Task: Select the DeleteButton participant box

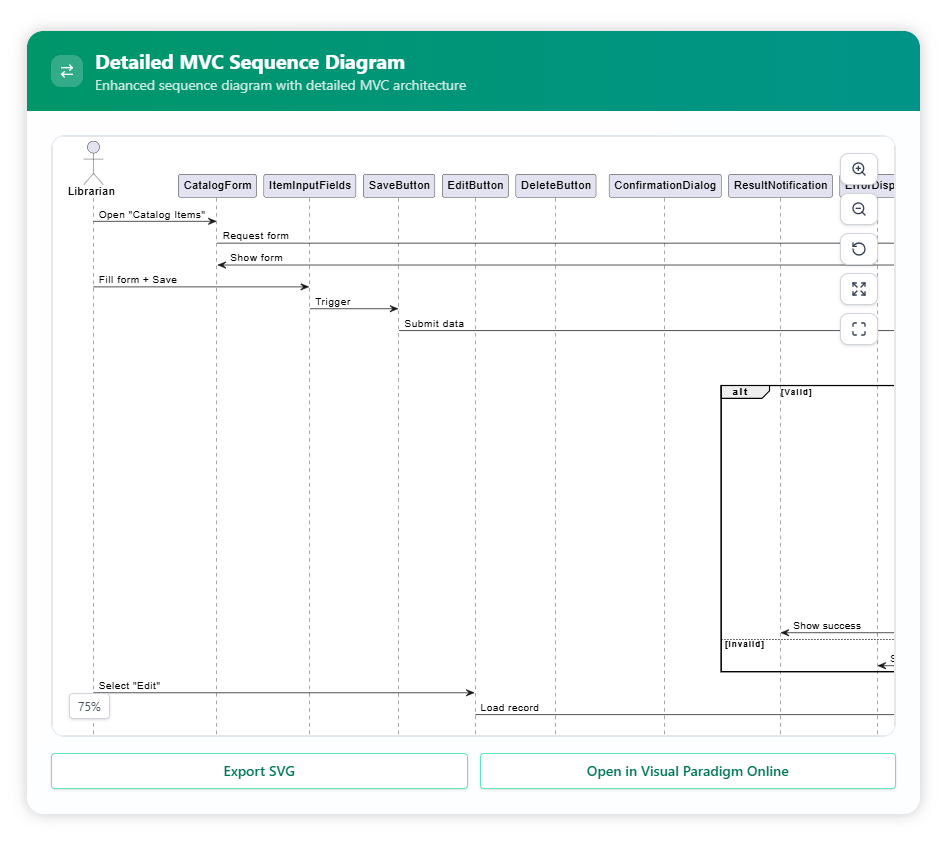Action: coord(556,185)
